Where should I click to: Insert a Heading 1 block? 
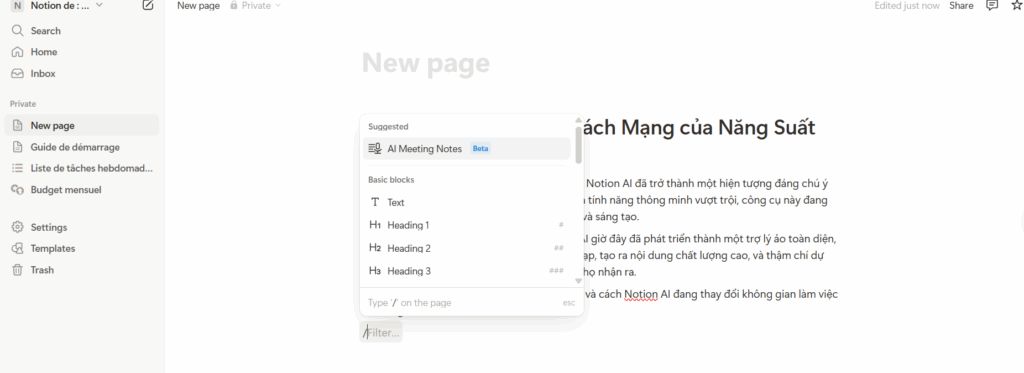[x=467, y=225]
